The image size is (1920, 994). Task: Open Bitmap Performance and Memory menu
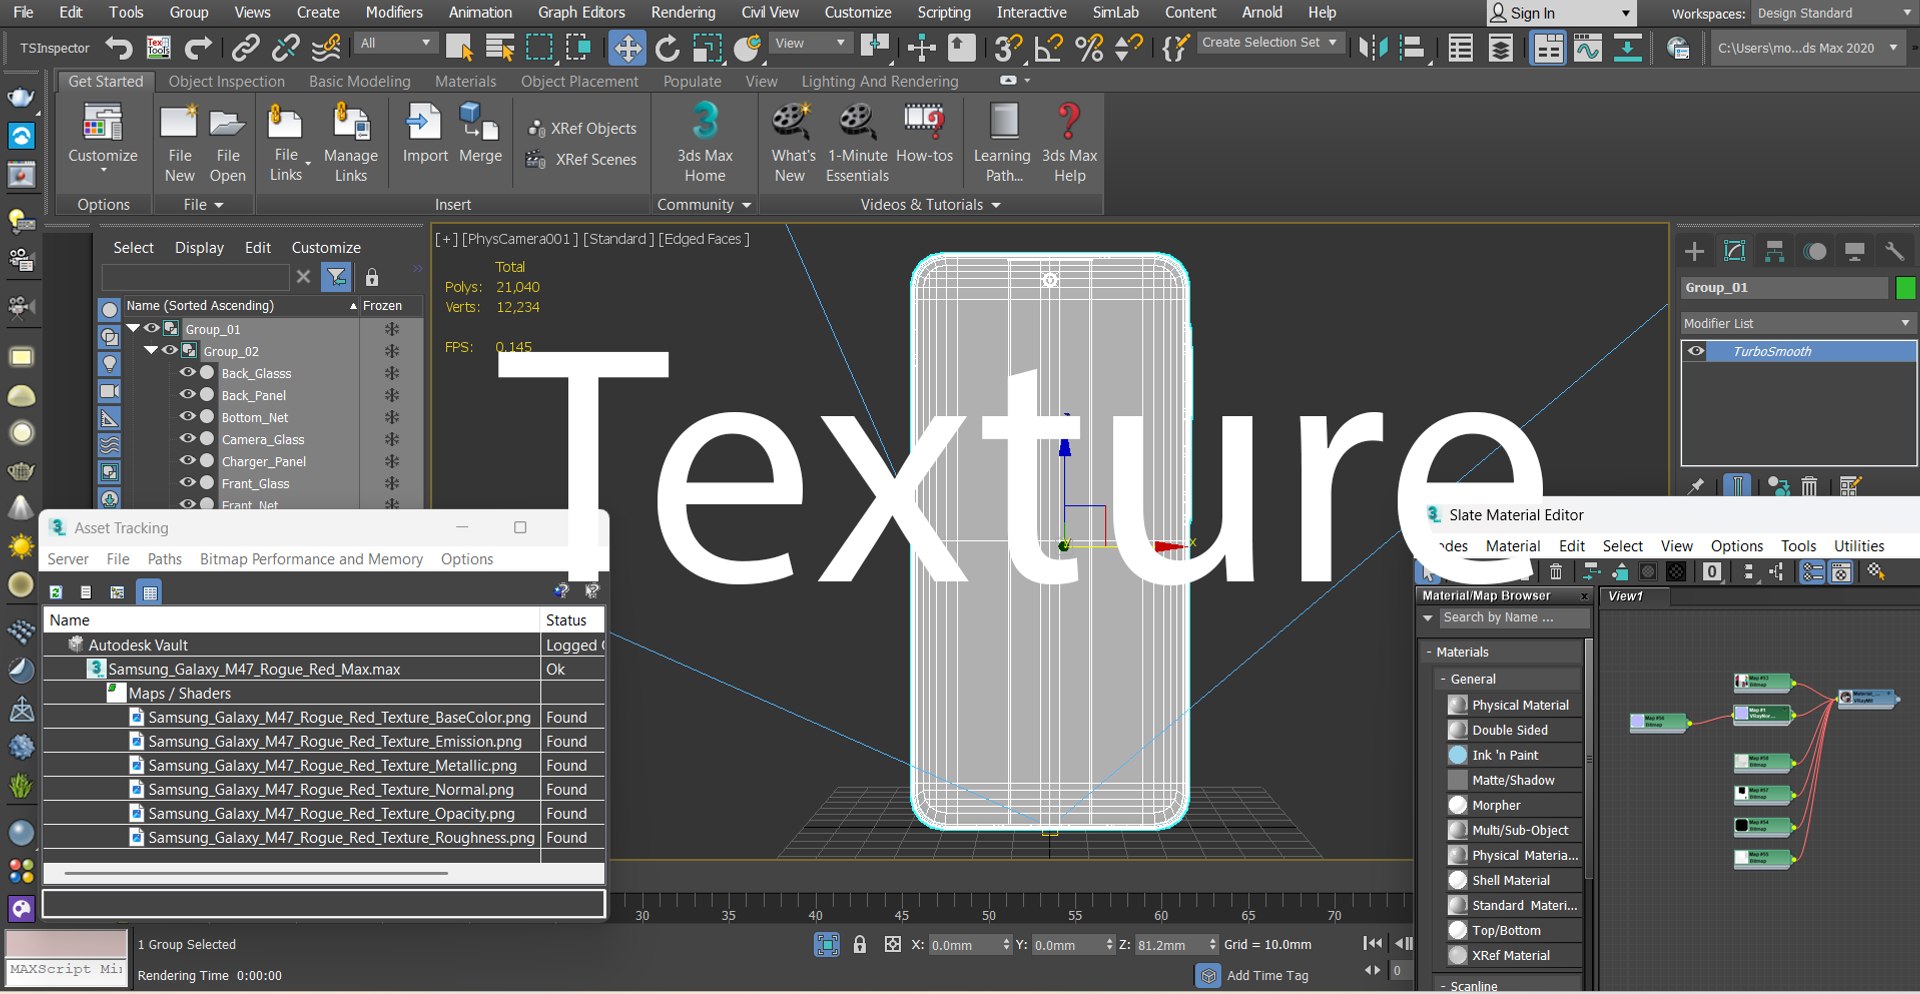311,559
